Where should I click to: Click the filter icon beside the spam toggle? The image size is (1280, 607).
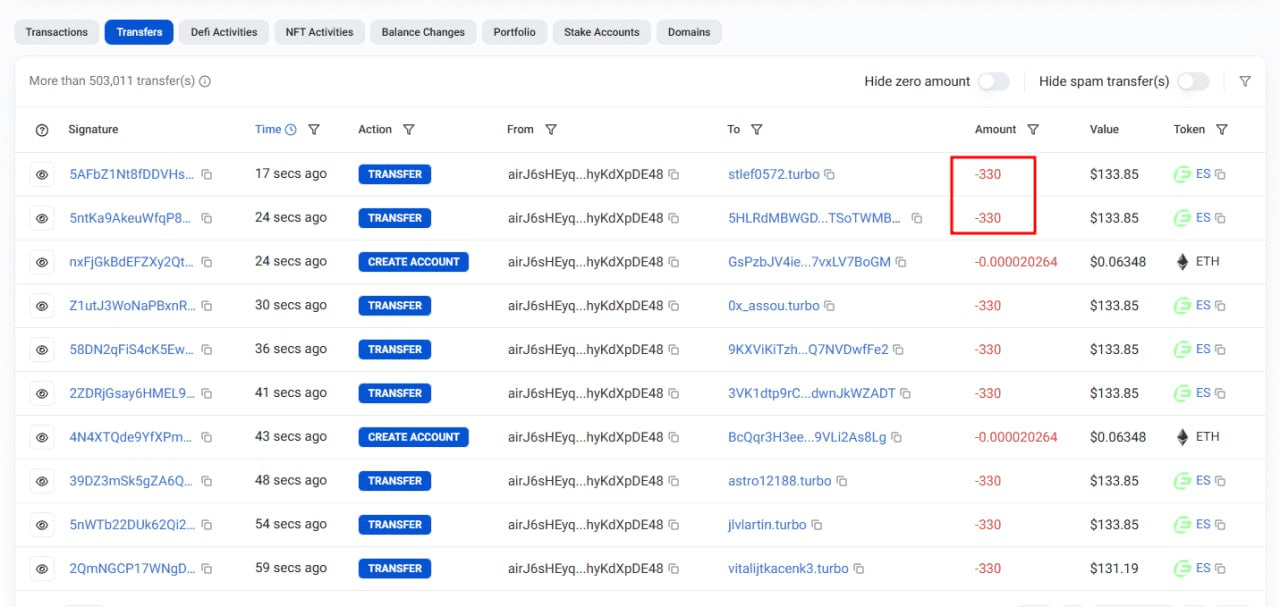tap(1245, 81)
